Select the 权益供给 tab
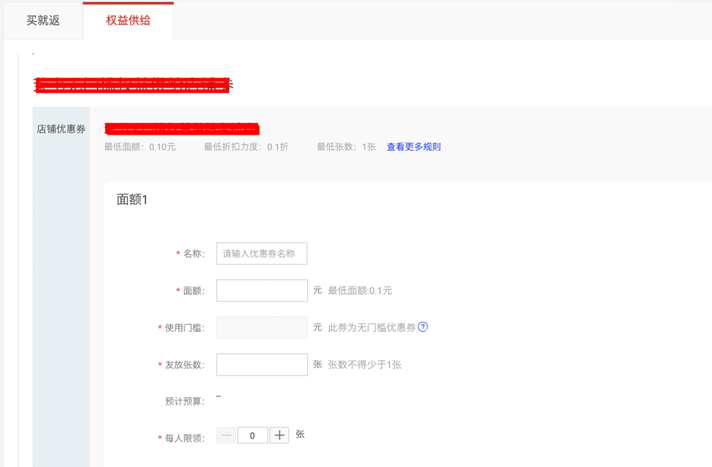The image size is (712, 467). [x=128, y=20]
